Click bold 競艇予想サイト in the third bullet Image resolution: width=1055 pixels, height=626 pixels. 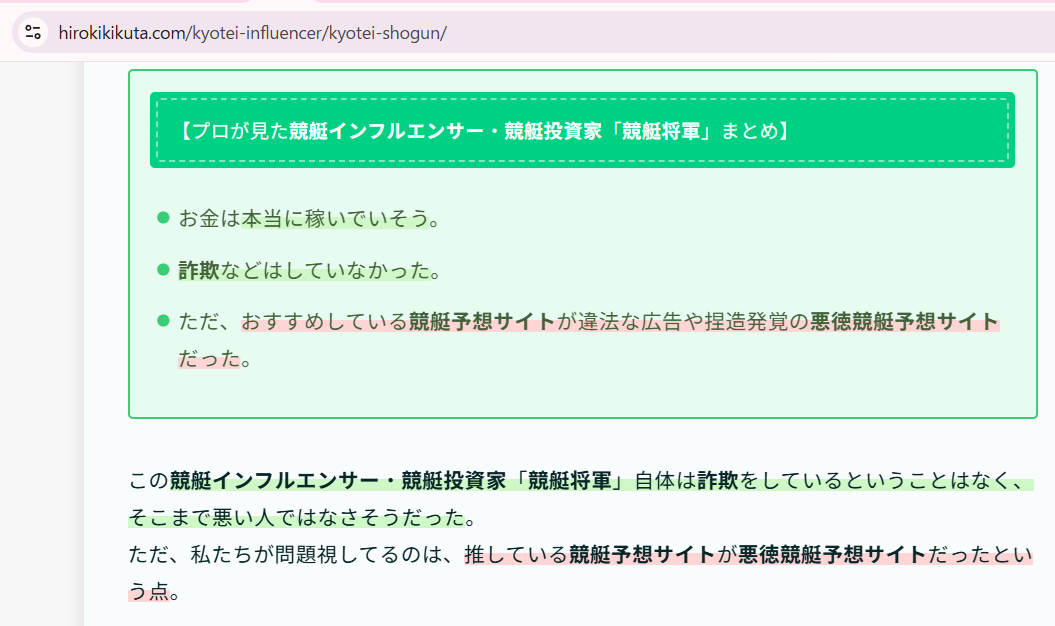click(481, 321)
